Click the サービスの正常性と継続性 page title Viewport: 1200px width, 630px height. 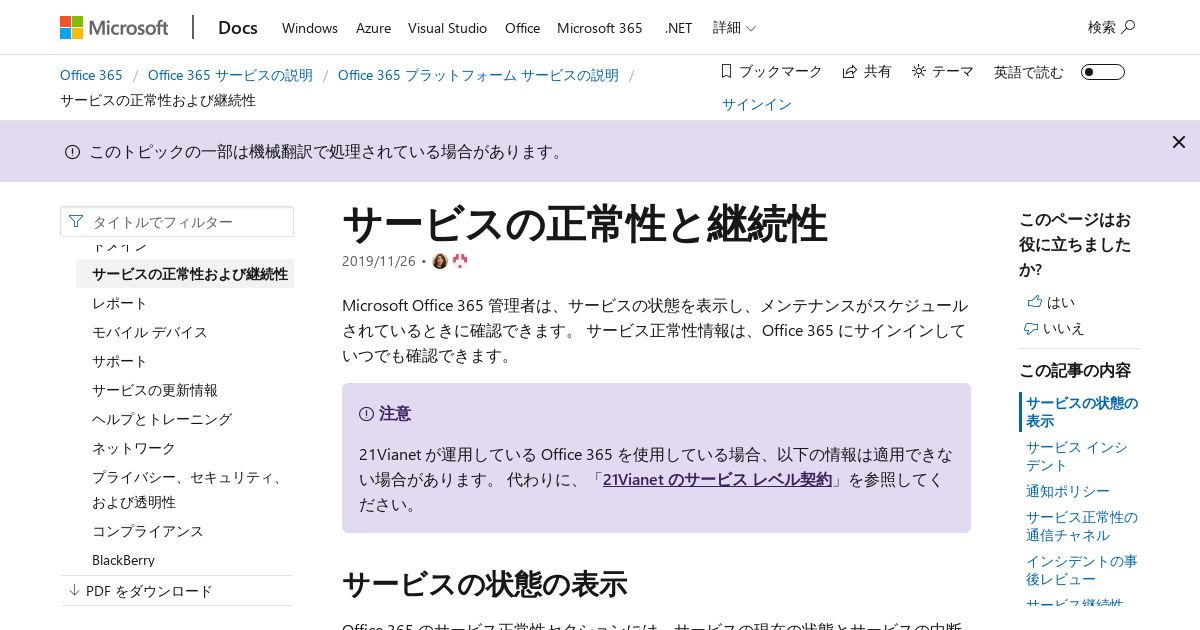click(585, 224)
